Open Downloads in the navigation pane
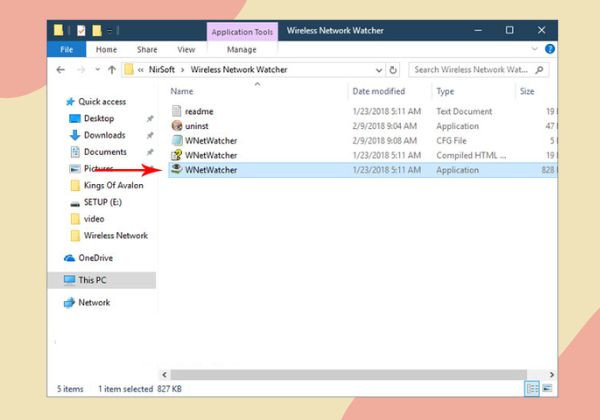Screen dimensions: 600x420 coord(104,135)
